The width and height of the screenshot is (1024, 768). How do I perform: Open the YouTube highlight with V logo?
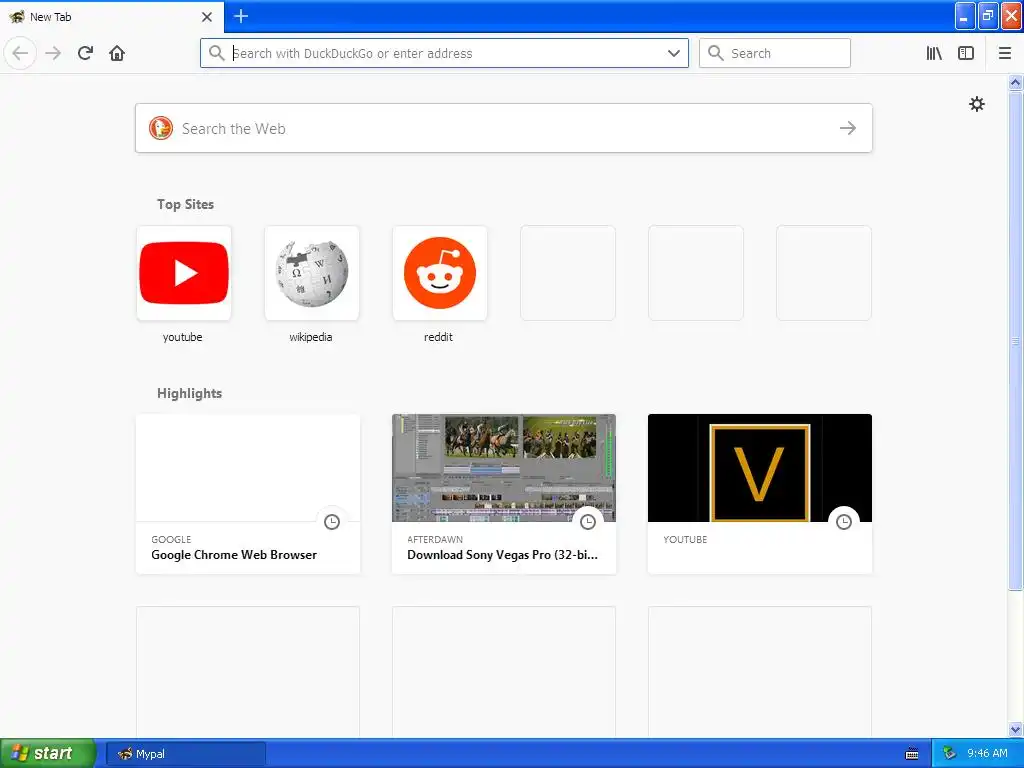pyautogui.click(x=760, y=494)
